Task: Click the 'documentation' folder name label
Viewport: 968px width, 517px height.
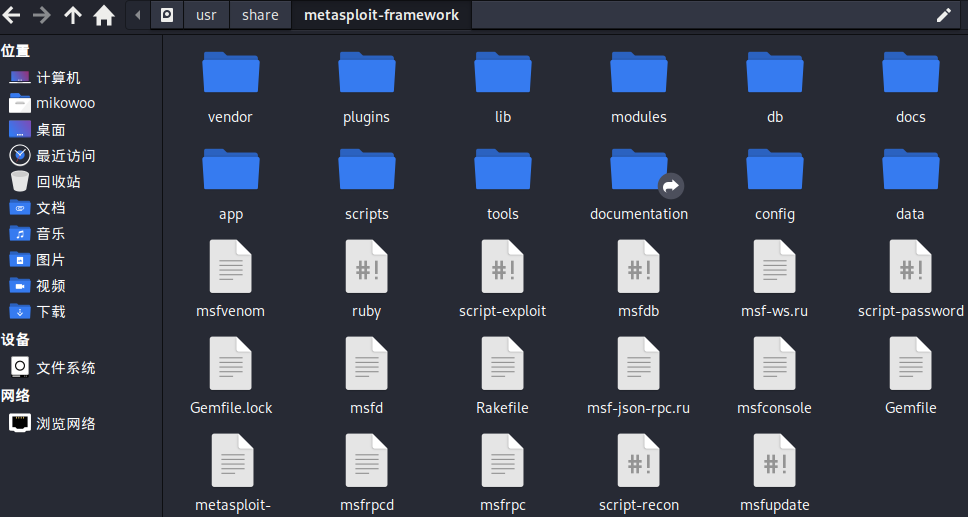Action: pyautogui.click(x=639, y=214)
